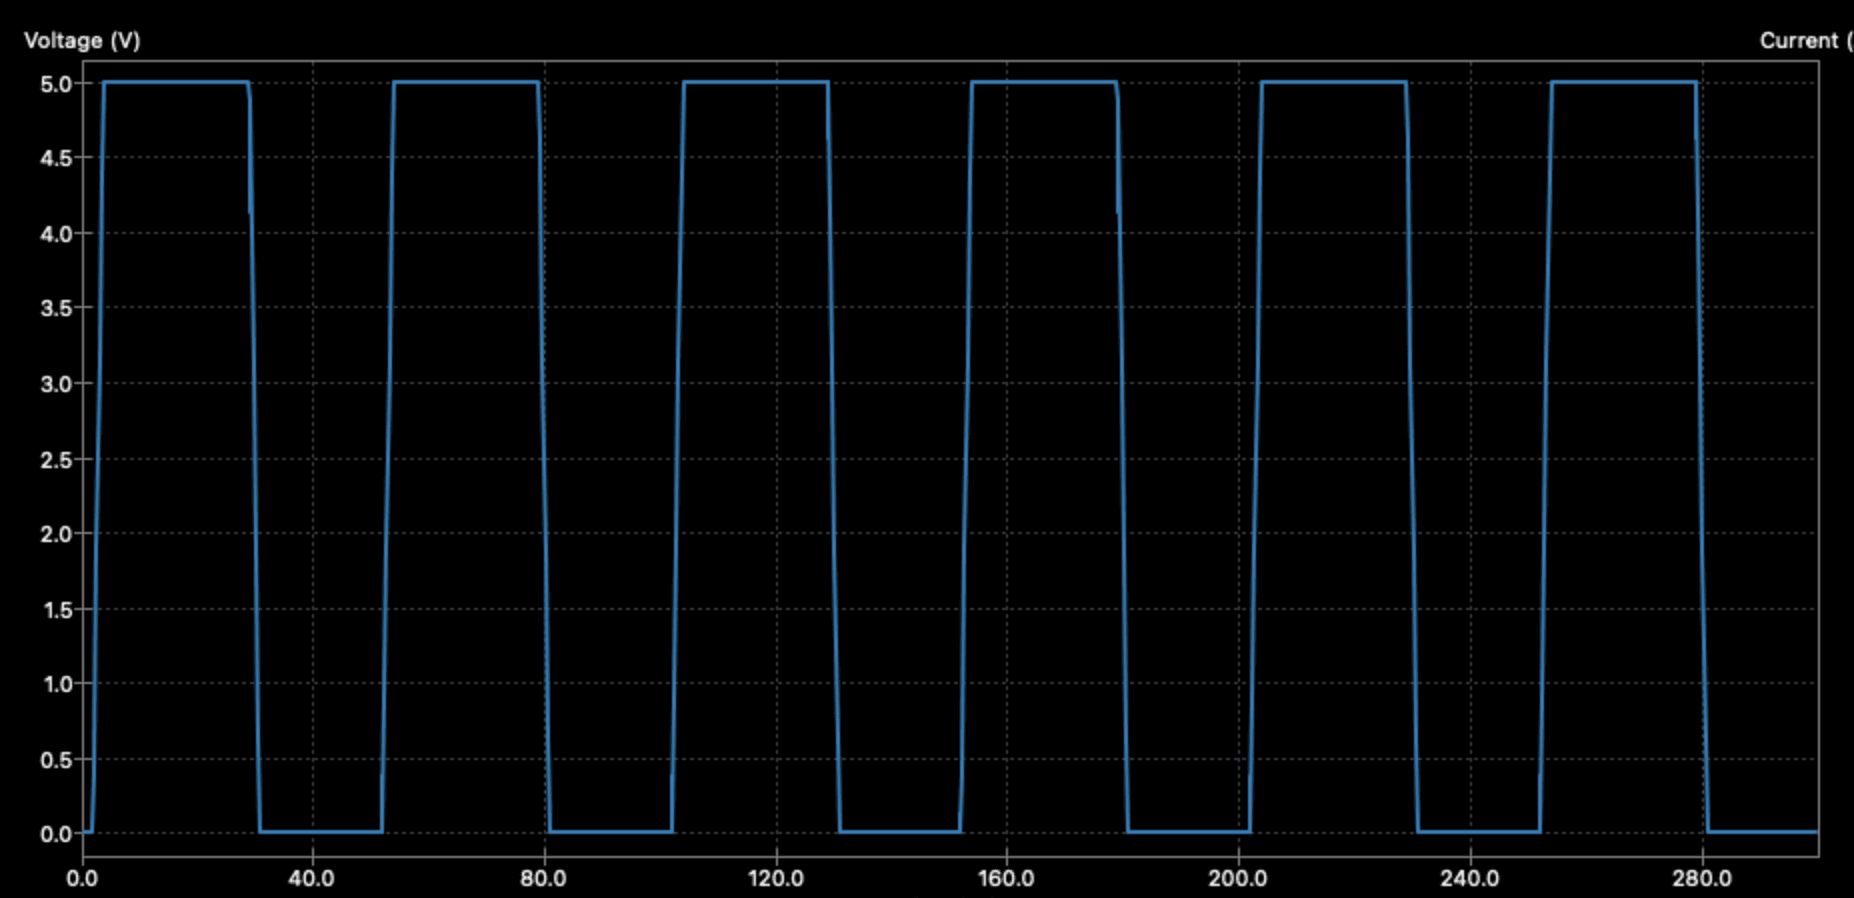Click the 1.0 voltage axis tick label

(x=56, y=684)
